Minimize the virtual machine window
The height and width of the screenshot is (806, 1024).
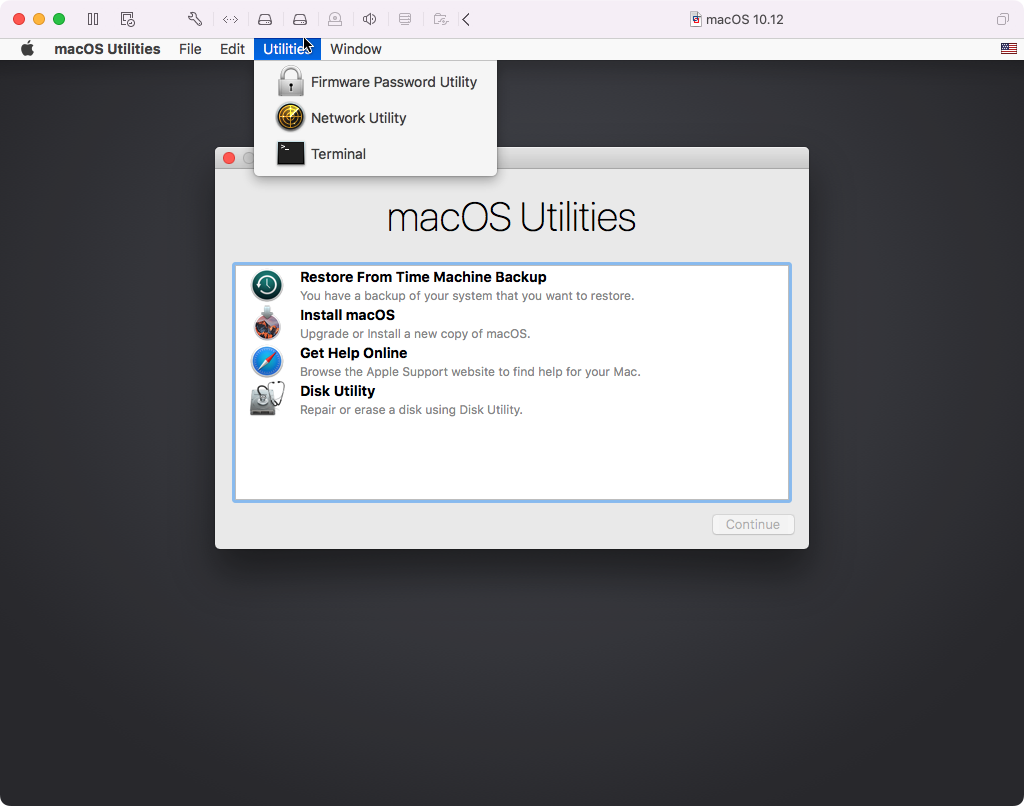click(x=39, y=20)
